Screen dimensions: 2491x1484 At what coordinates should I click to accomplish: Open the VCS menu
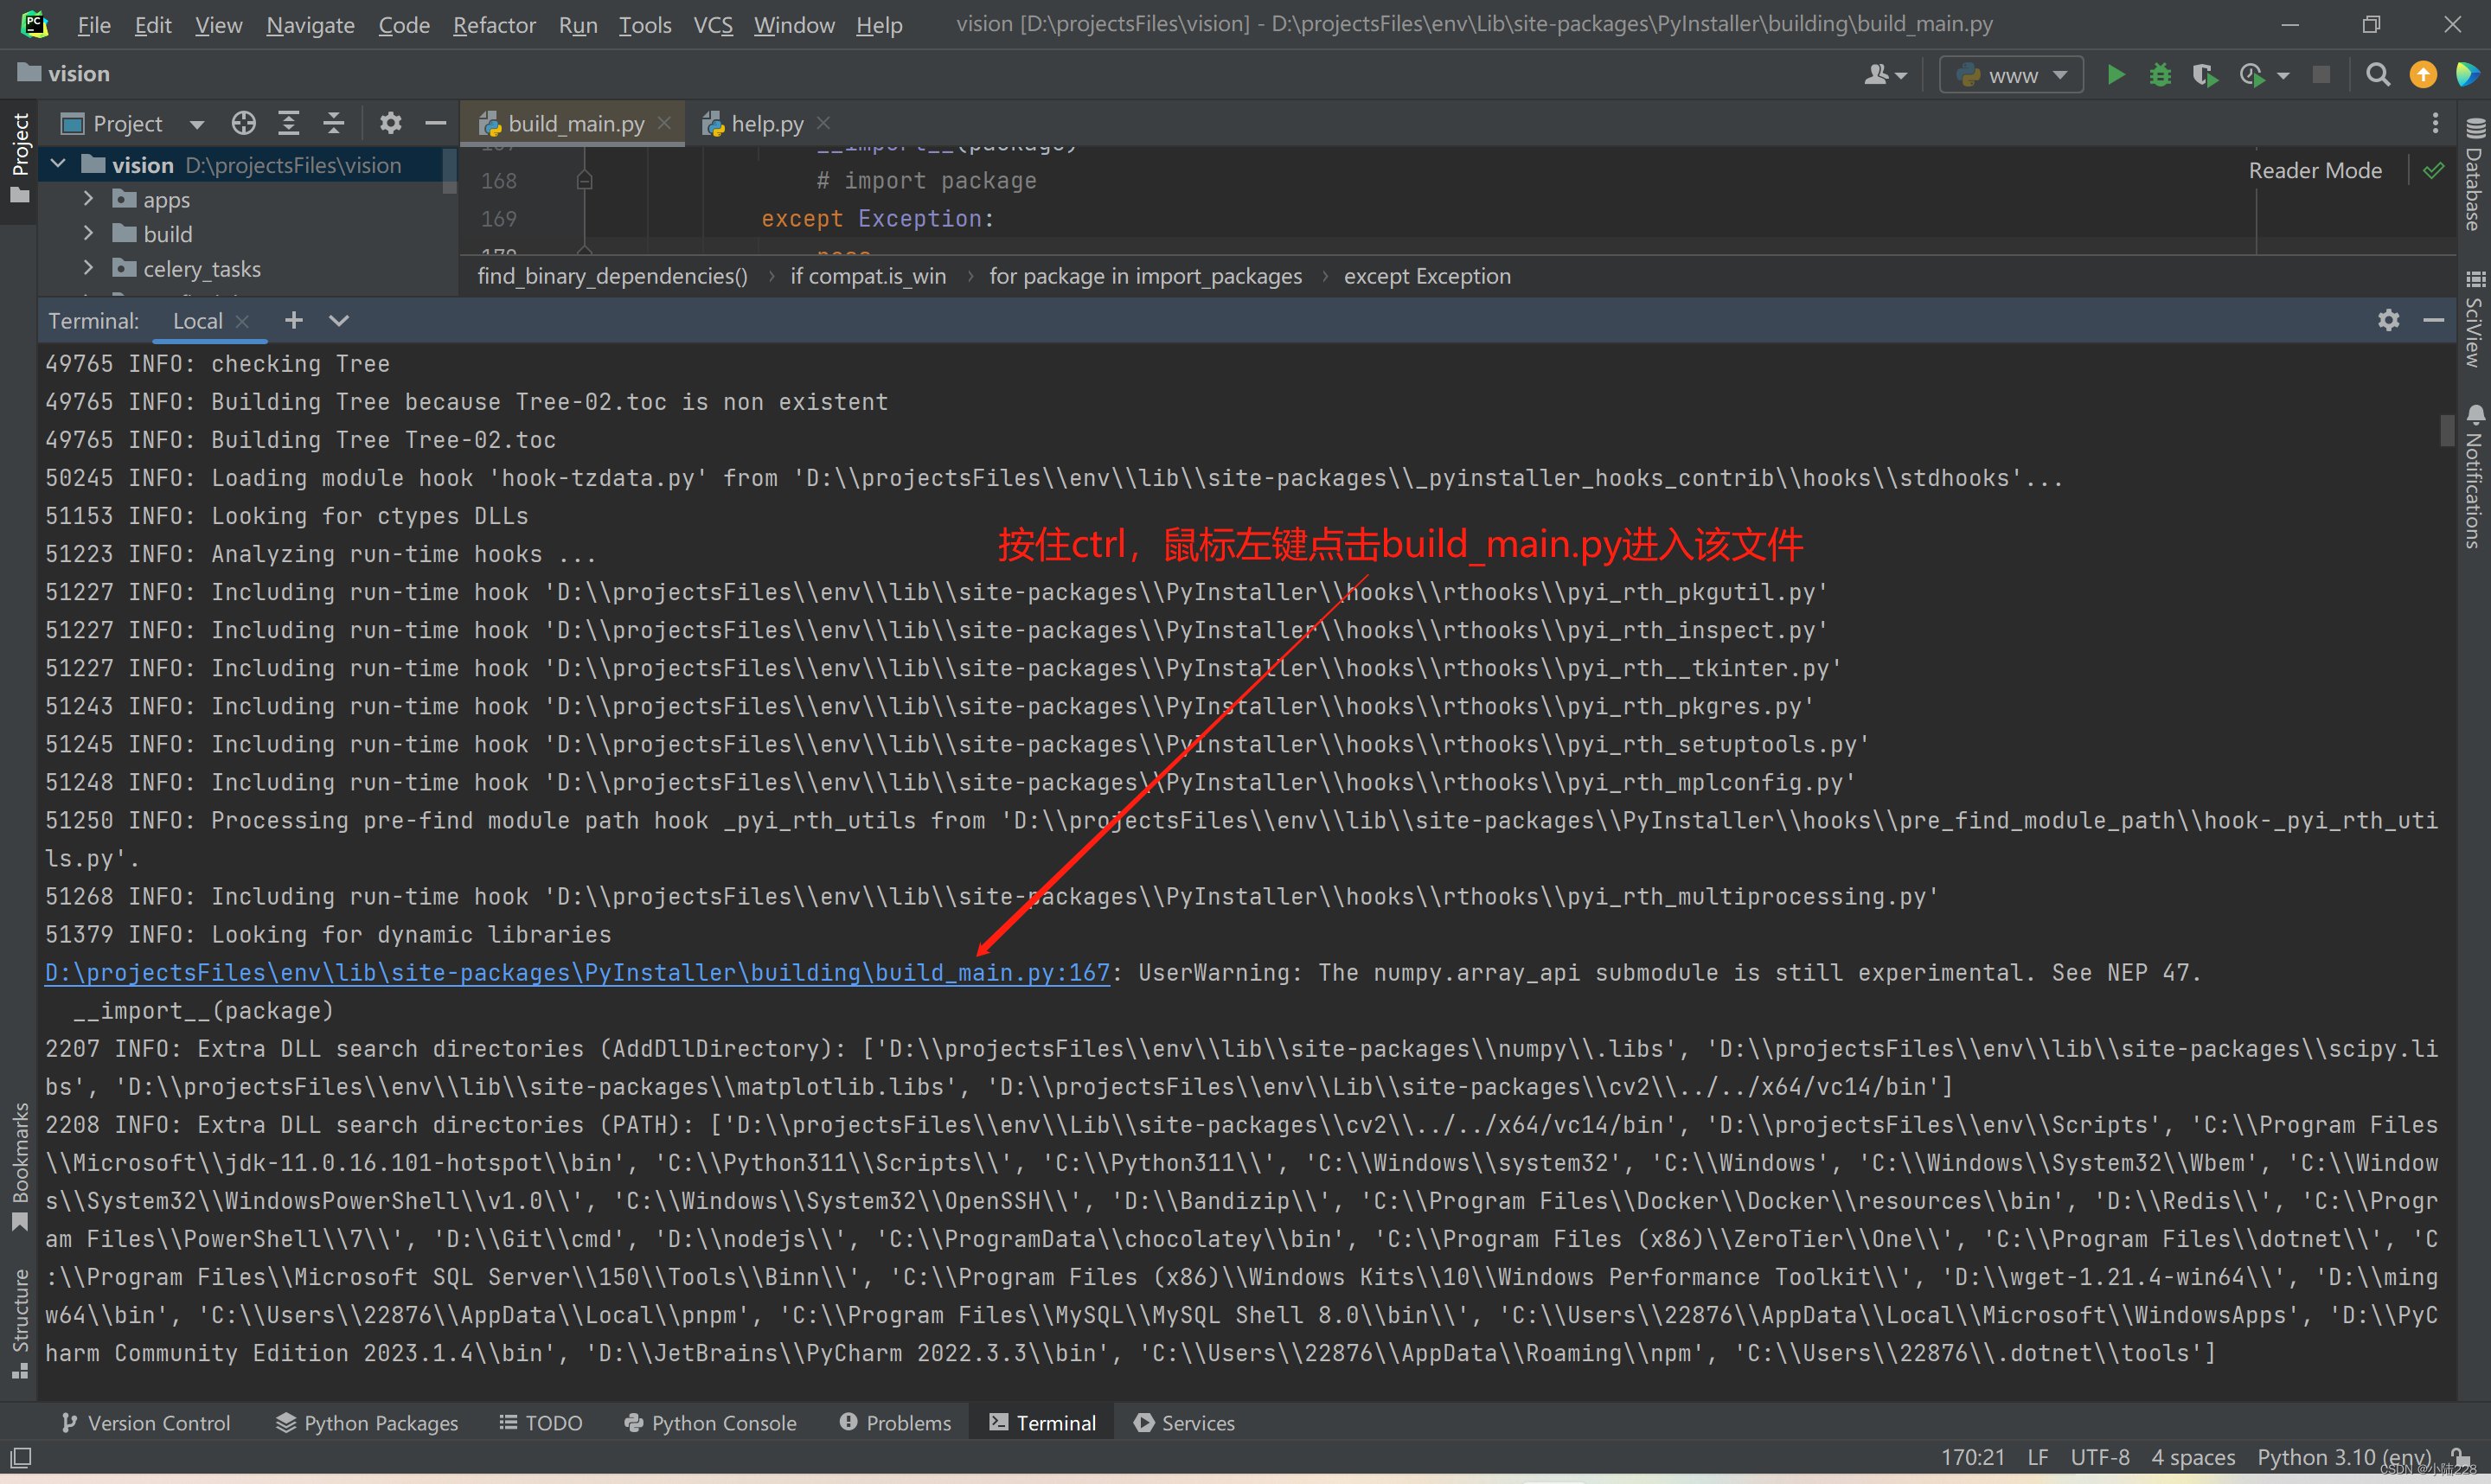pyautogui.click(x=712, y=25)
